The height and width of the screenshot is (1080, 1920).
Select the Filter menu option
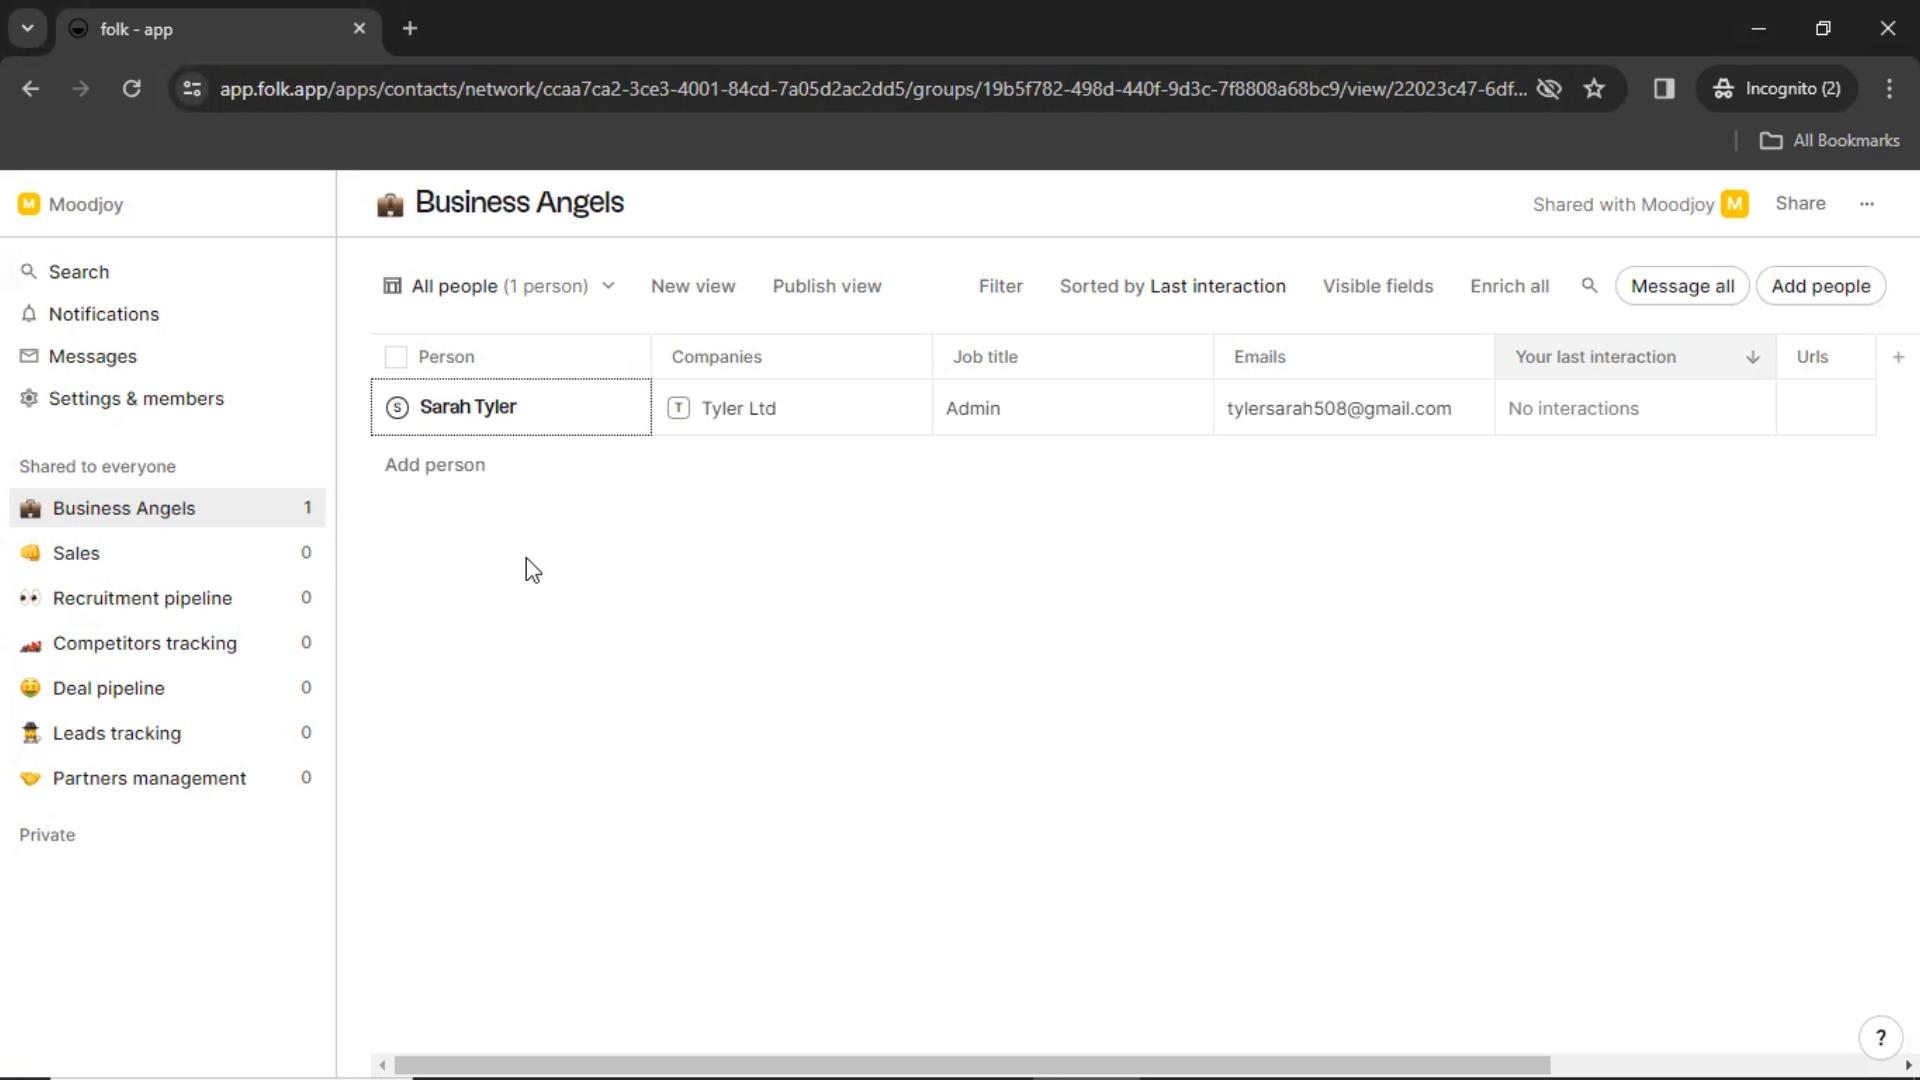tap(1000, 285)
